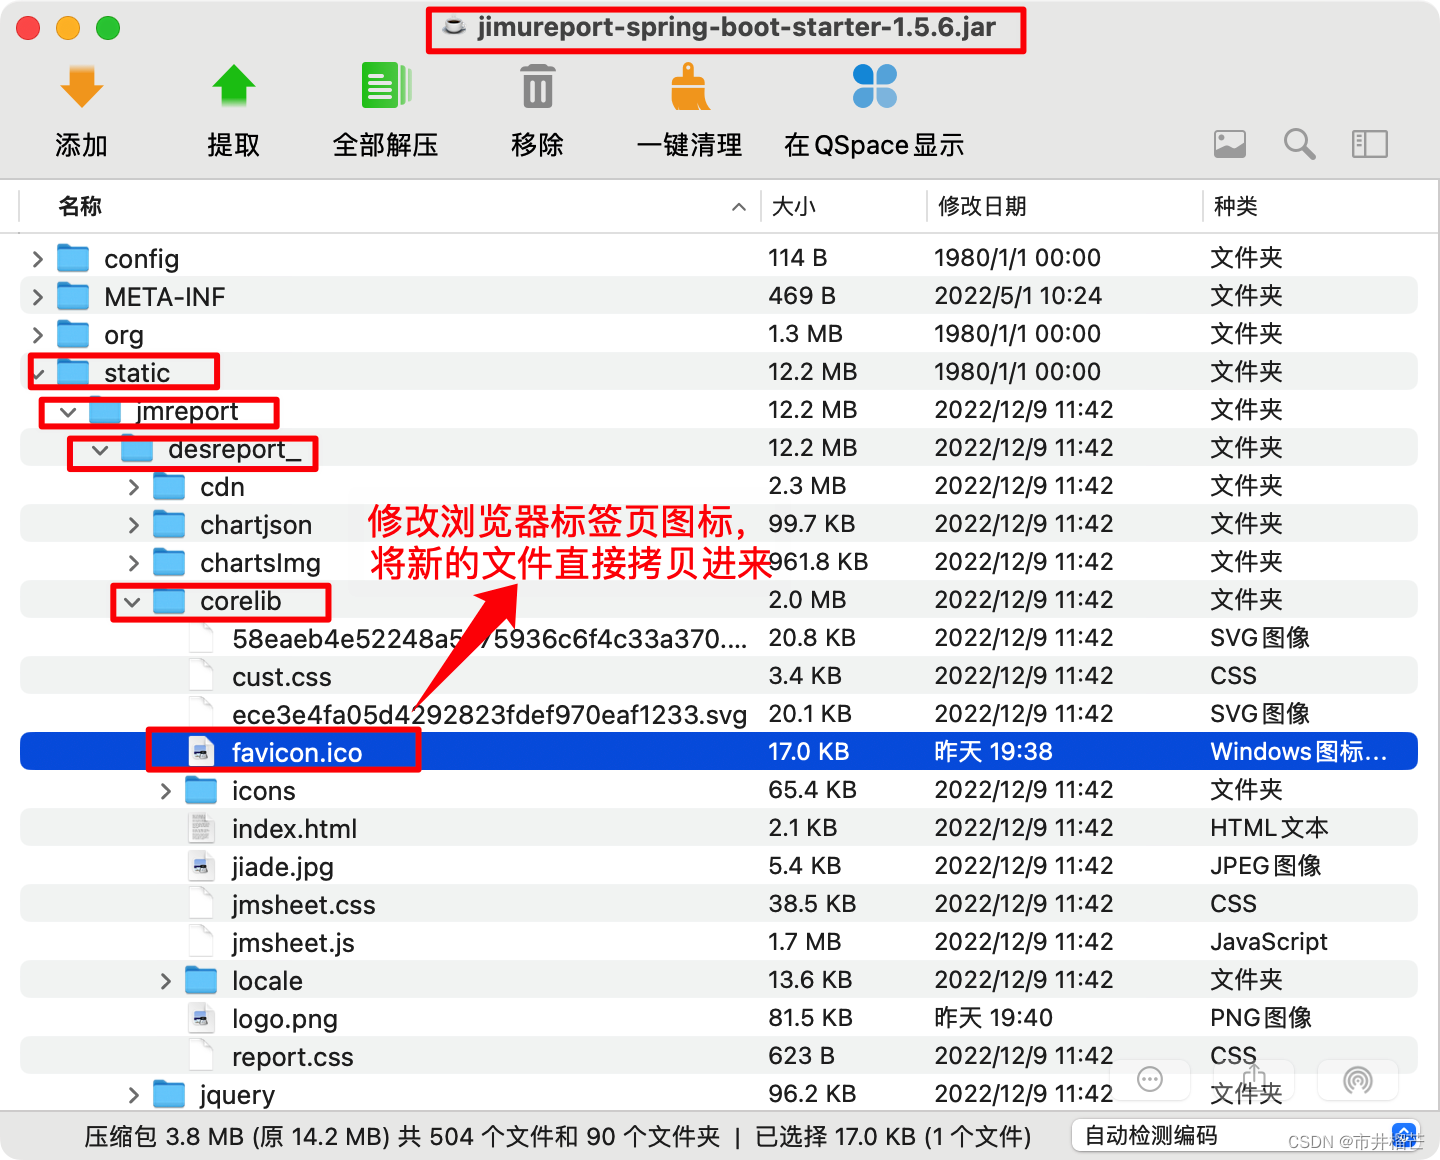Screen dimensions: 1440x1160
Task: Select the jmsheet.css file name
Action: pyautogui.click(x=304, y=904)
